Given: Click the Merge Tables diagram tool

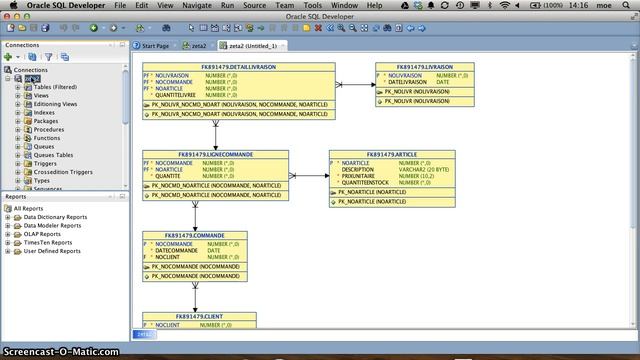Looking at the screenshot, I should point(238,28).
